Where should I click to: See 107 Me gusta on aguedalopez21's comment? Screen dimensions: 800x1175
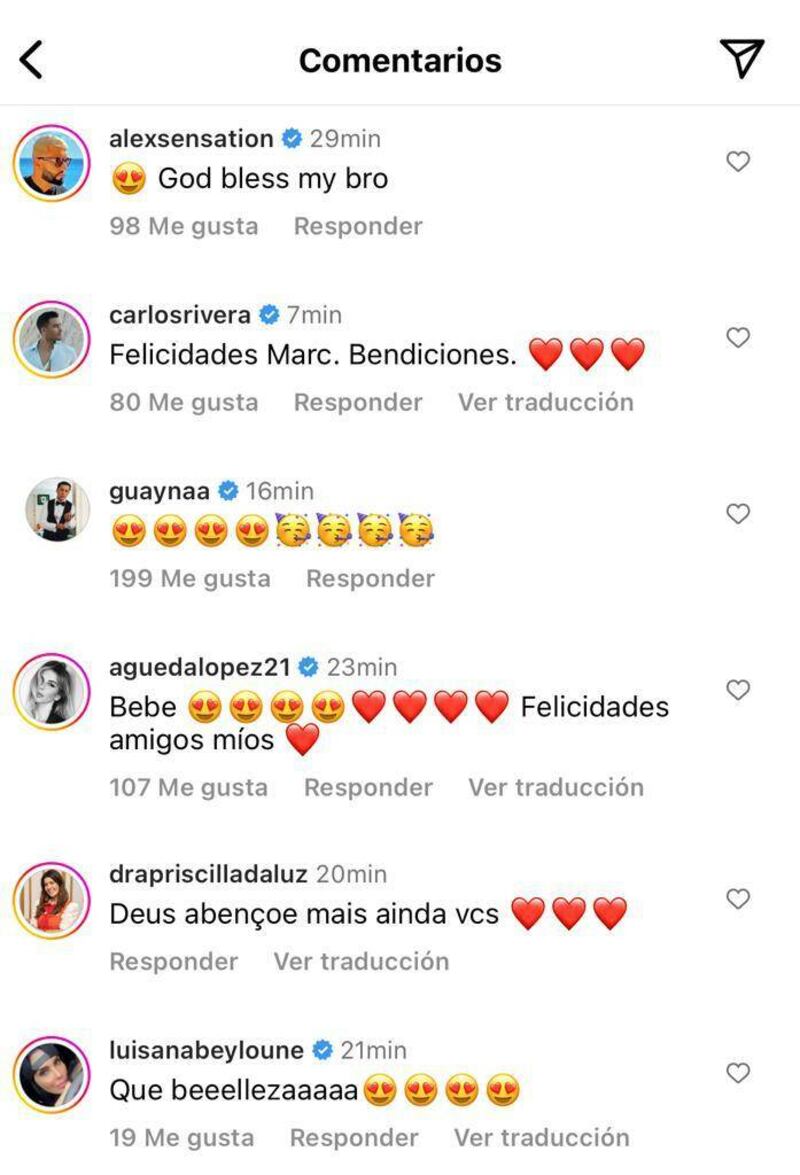pos(188,787)
